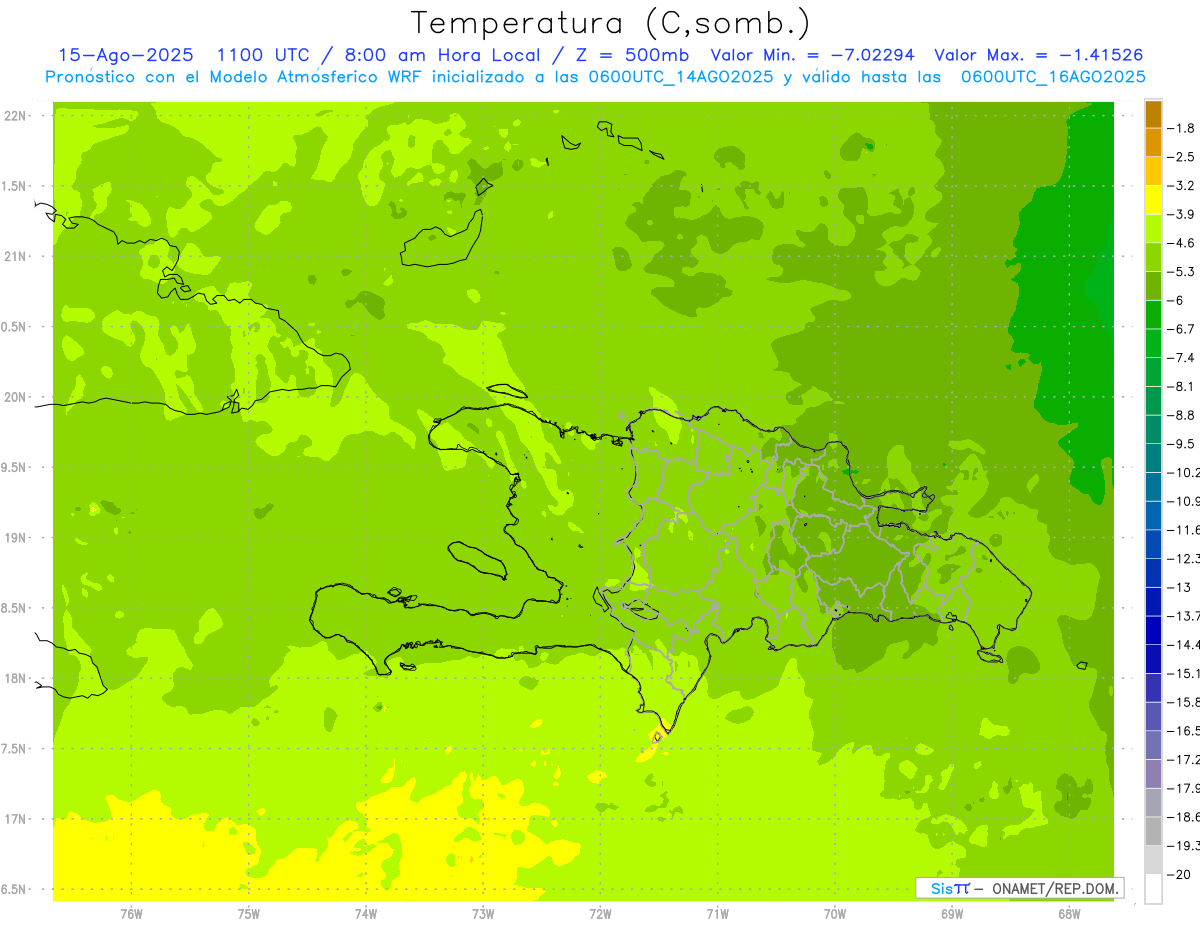Click the date text '15-Ago-2025'
This screenshot has height=927, width=1200.
click(x=126, y=56)
